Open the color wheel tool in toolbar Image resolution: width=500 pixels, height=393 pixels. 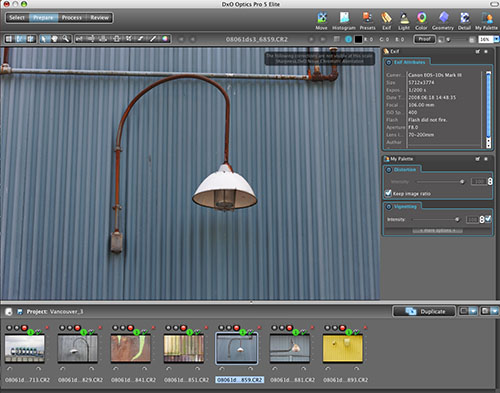click(165, 39)
